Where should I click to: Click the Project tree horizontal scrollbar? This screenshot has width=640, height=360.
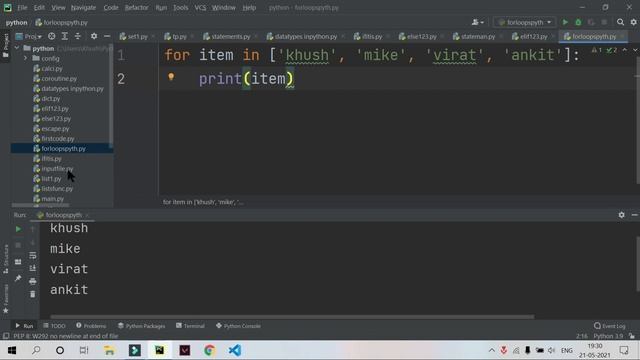40,205
